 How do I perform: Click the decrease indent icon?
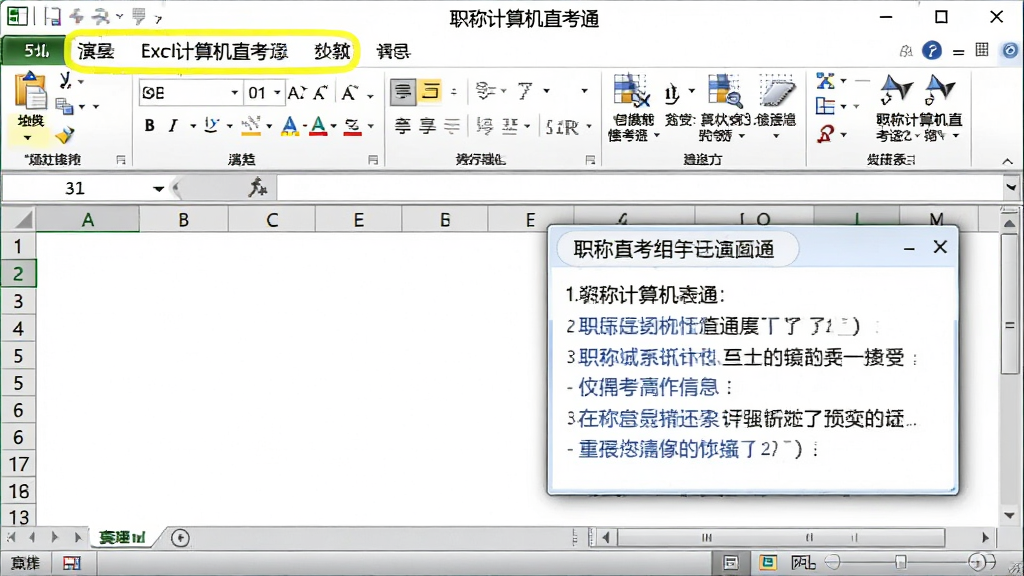pyautogui.click(x=484, y=125)
